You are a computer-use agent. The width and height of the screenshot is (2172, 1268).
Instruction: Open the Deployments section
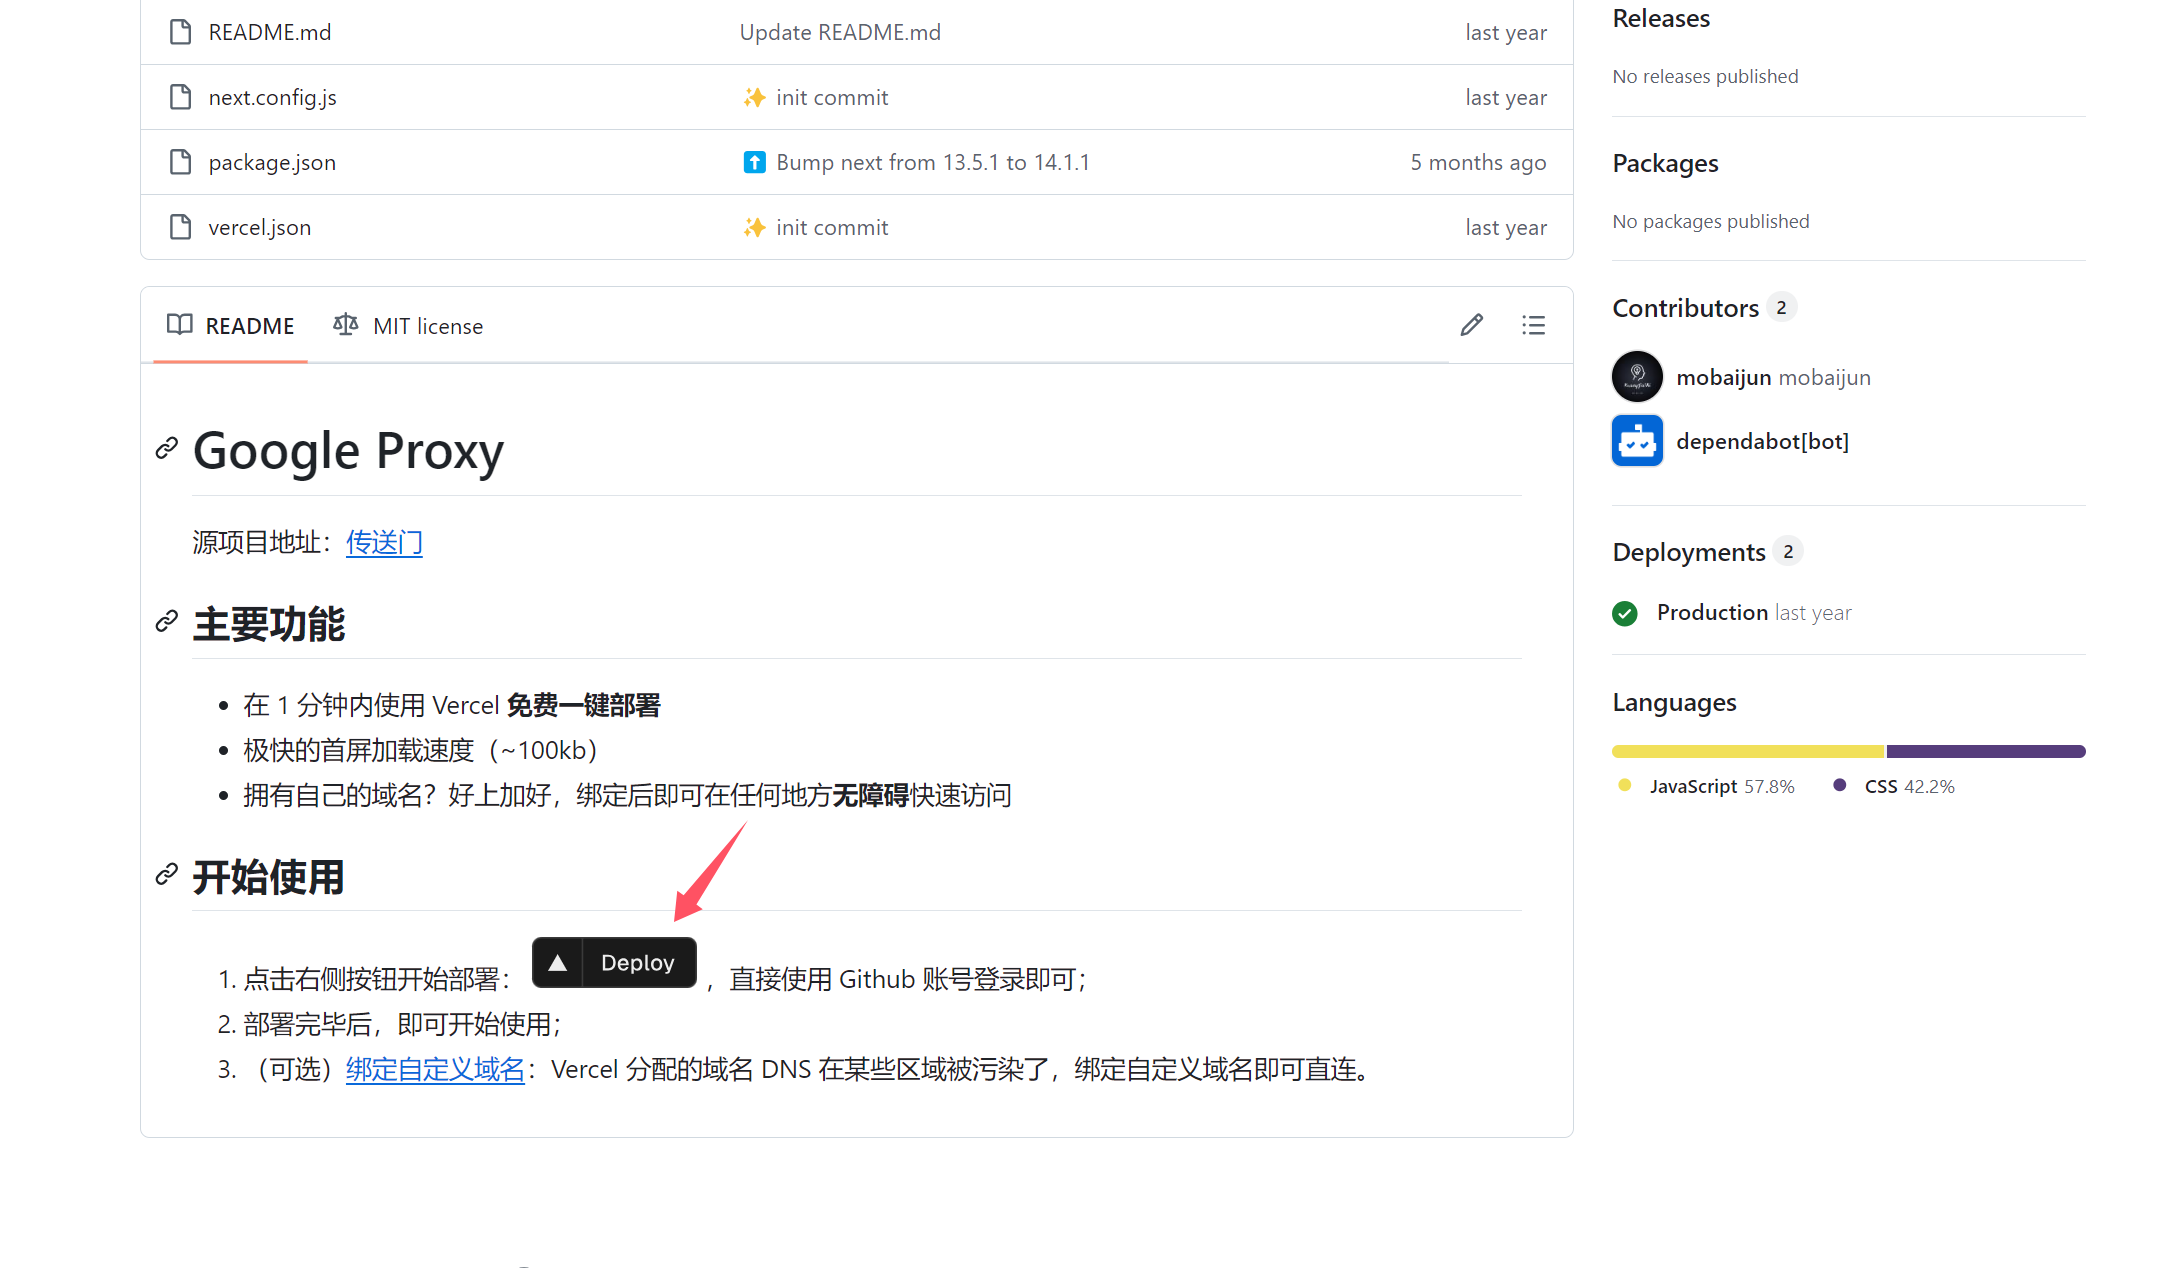click(x=1689, y=552)
